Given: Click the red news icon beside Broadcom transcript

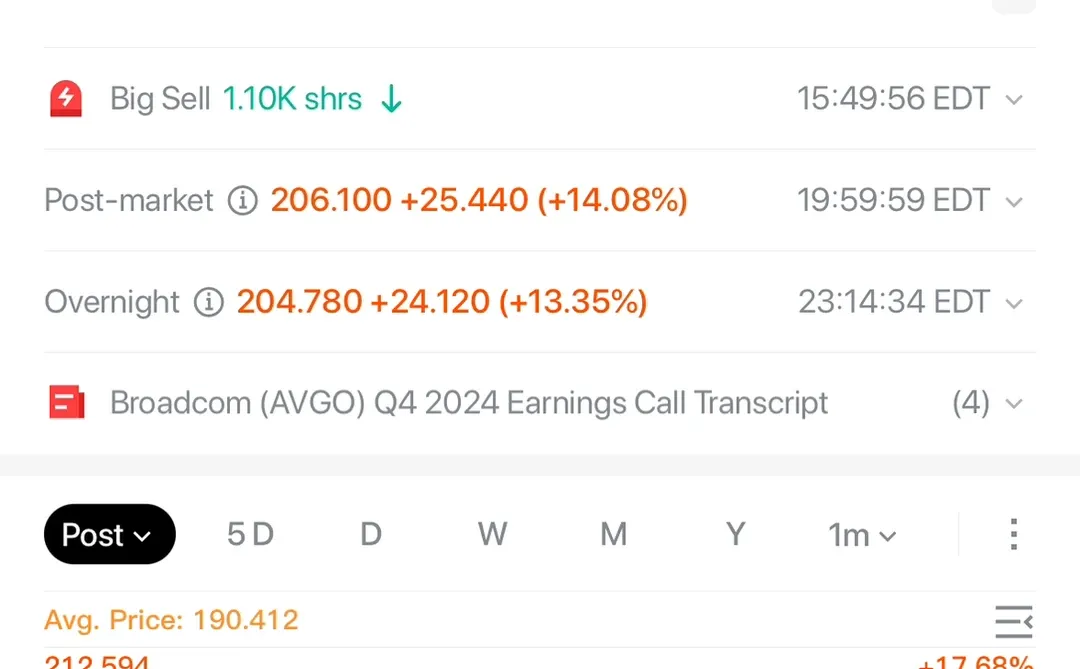Looking at the screenshot, I should (66, 403).
